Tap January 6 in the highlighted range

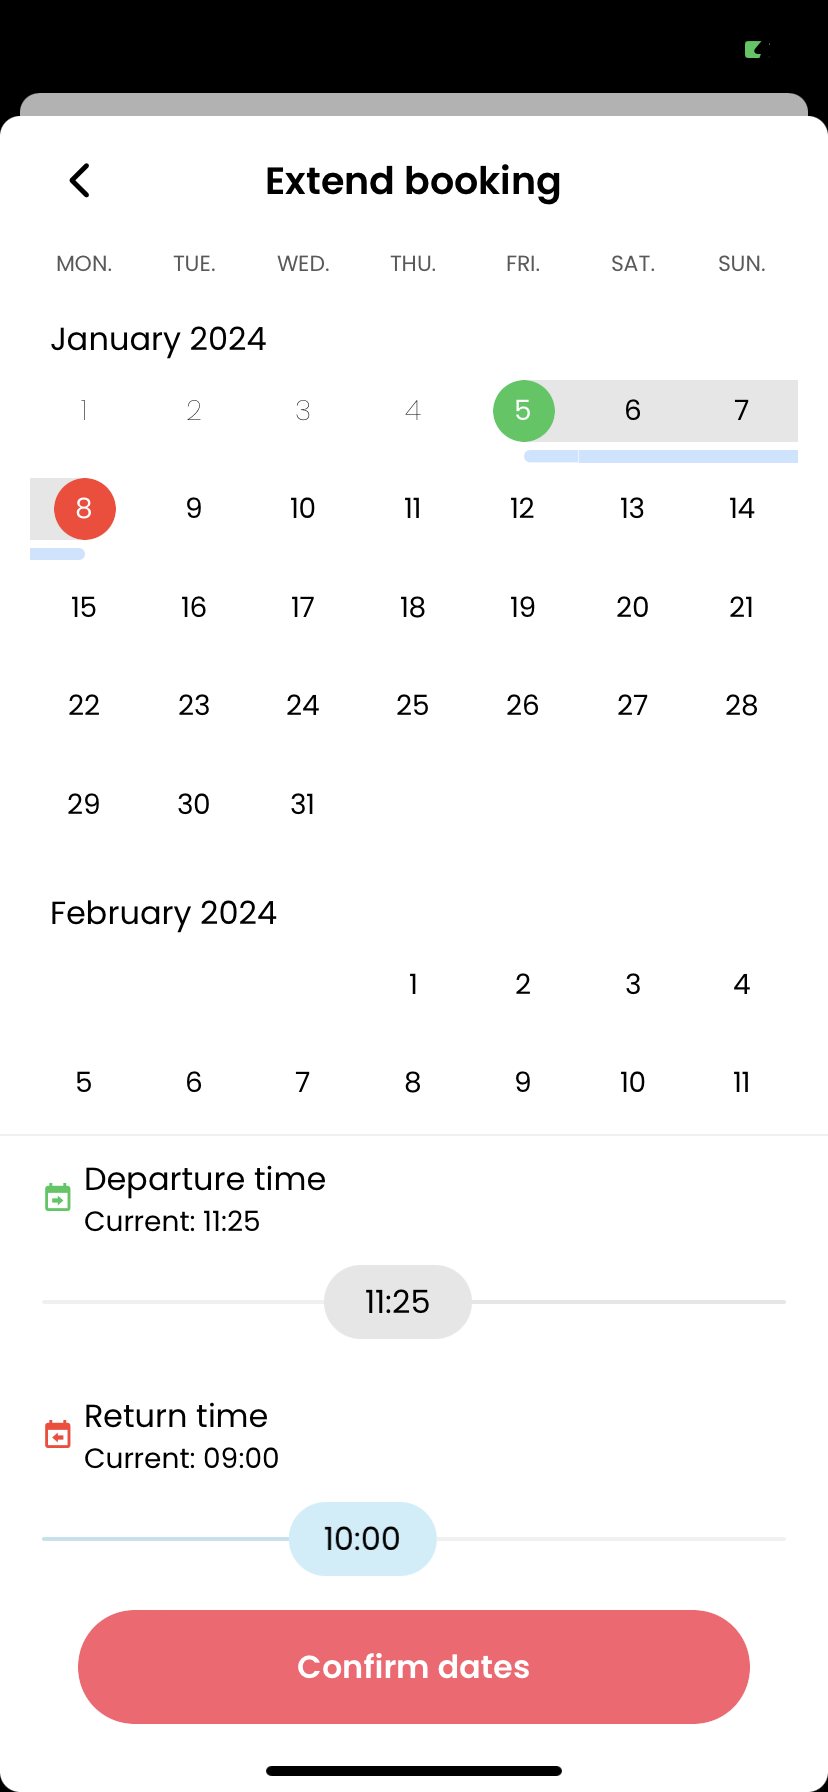(x=632, y=410)
